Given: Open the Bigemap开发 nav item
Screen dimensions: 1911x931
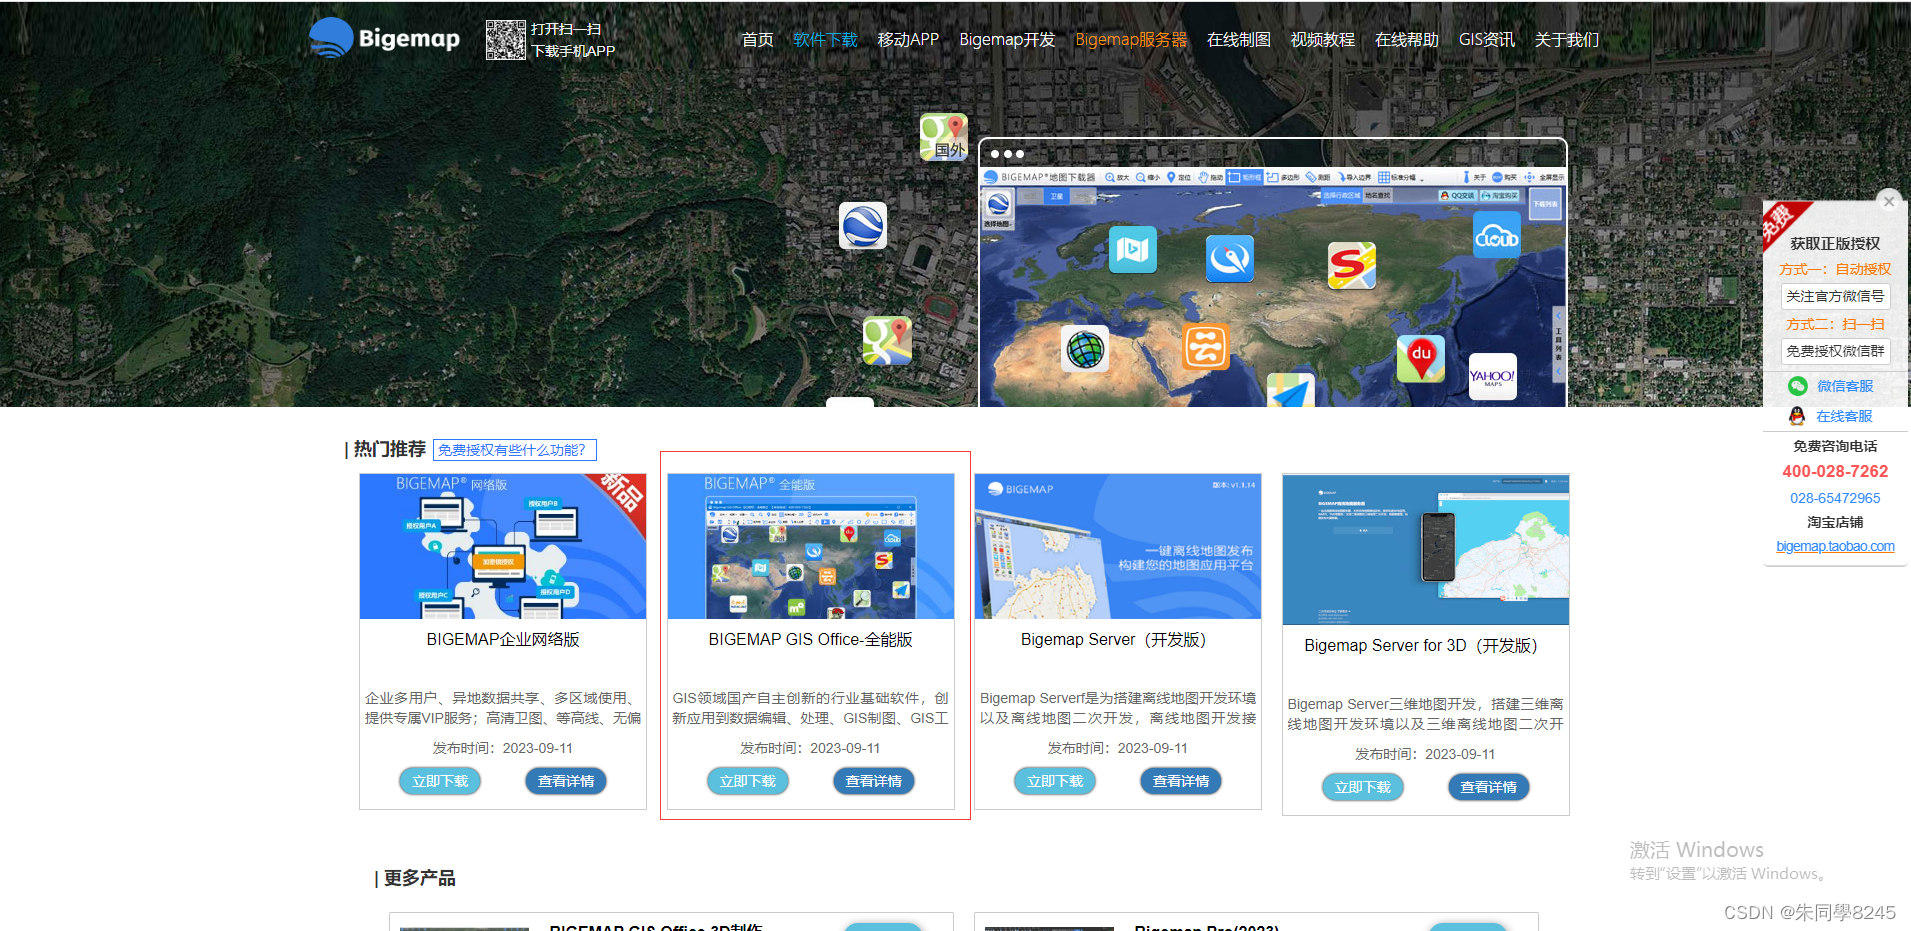Looking at the screenshot, I should click(x=1007, y=39).
